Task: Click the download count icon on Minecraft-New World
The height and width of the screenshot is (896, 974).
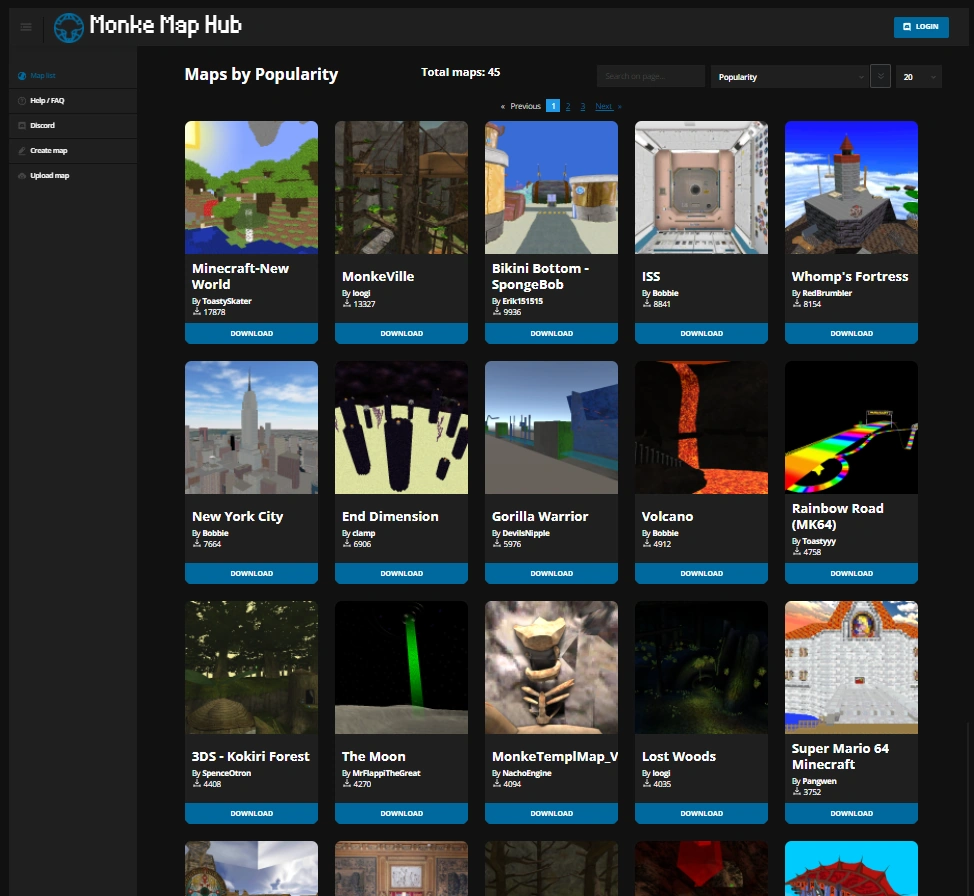Action: tap(195, 312)
